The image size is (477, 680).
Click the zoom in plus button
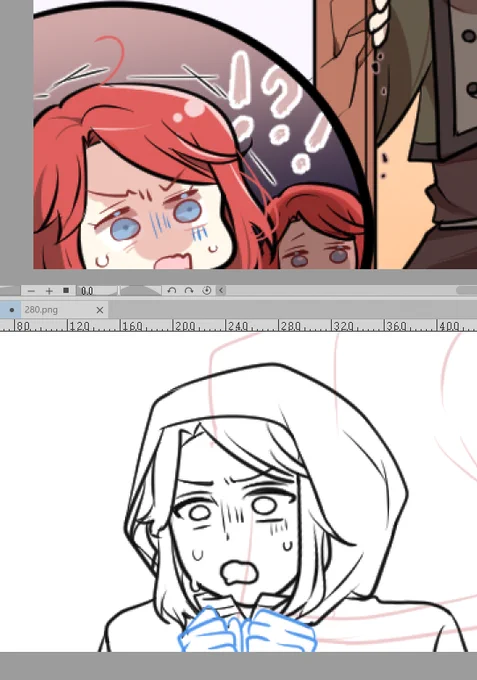(x=49, y=291)
